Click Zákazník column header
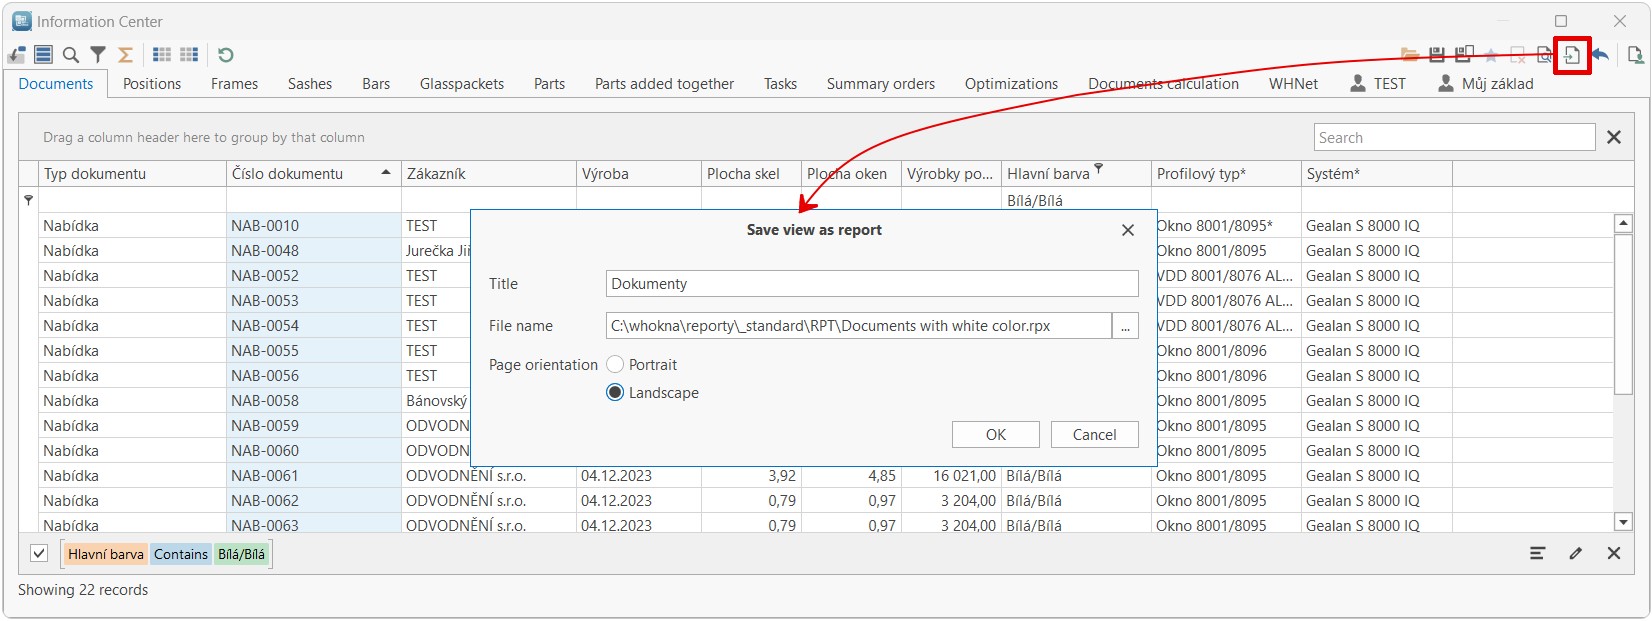 (x=489, y=174)
